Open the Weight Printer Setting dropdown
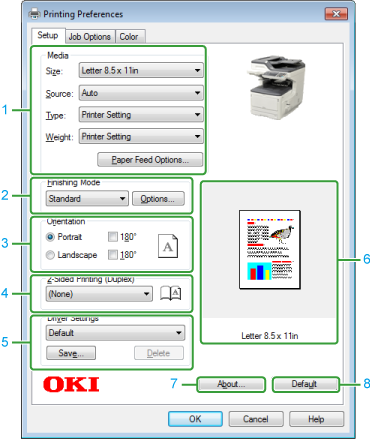Screen dimensions: 370x439 click(141, 136)
